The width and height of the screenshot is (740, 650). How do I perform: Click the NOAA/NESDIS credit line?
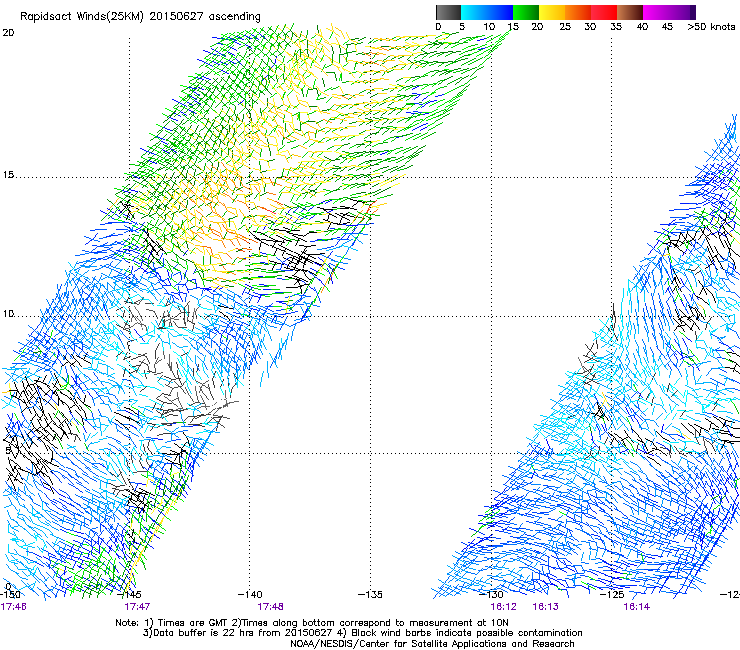pyautogui.click(x=432, y=644)
